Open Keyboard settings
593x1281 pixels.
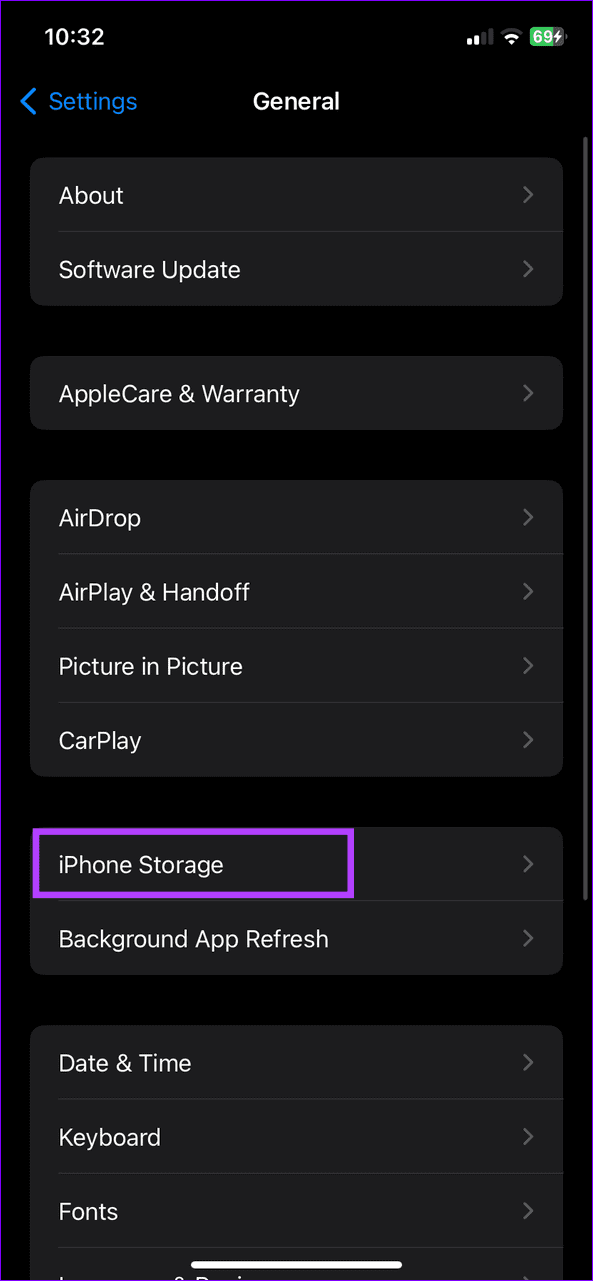point(296,1137)
